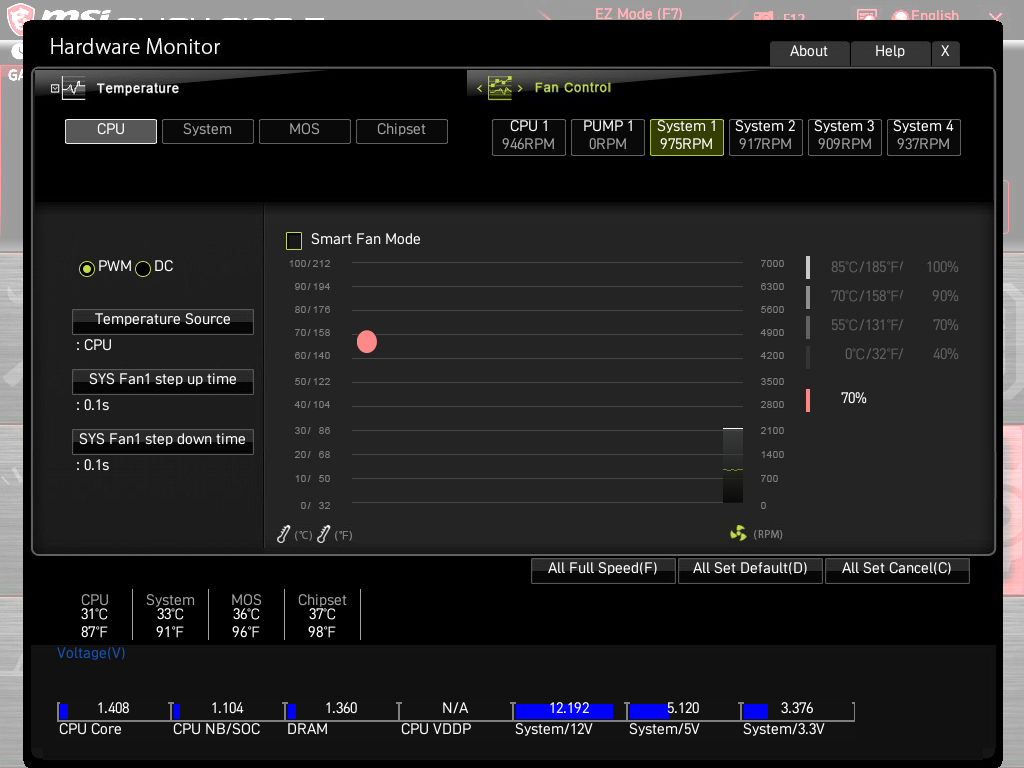Click System/12V voltage 12.192 bar
1024x768 pixels.
568,710
